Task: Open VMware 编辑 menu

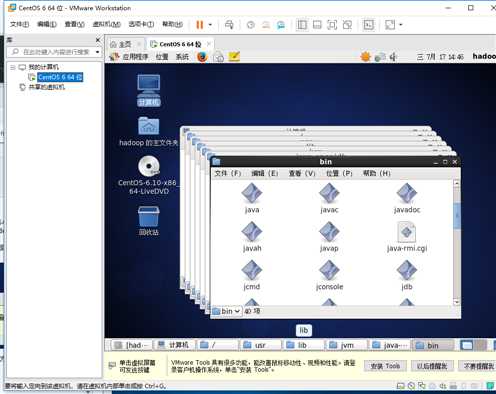Action: point(47,24)
